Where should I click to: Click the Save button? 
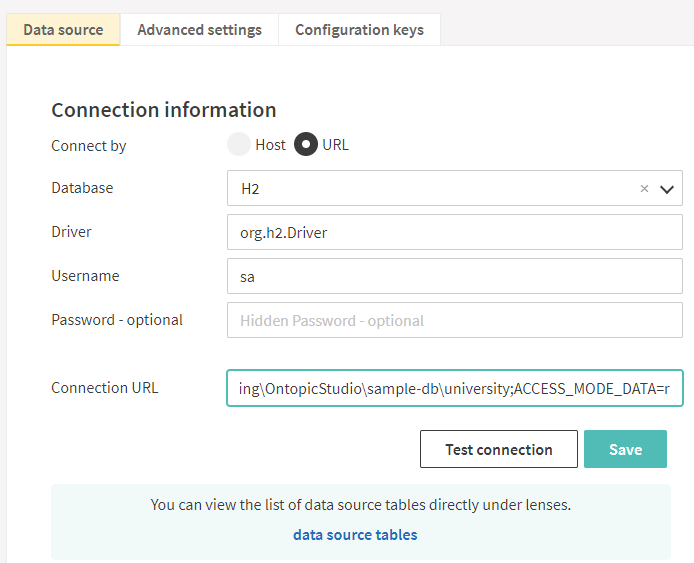[625, 449]
